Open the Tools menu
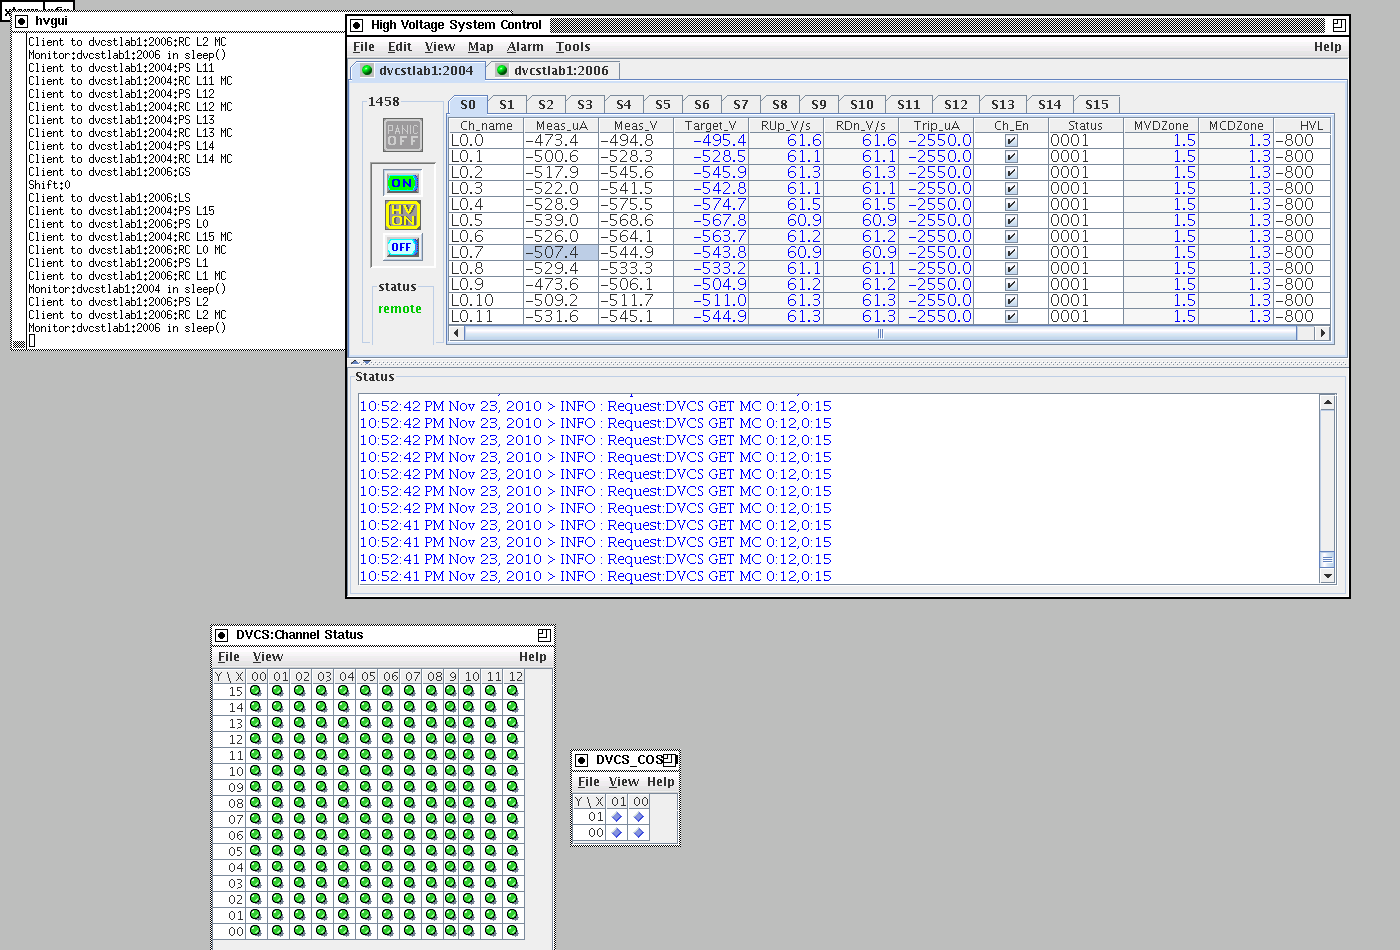The height and width of the screenshot is (950, 1400). coord(573,47)
